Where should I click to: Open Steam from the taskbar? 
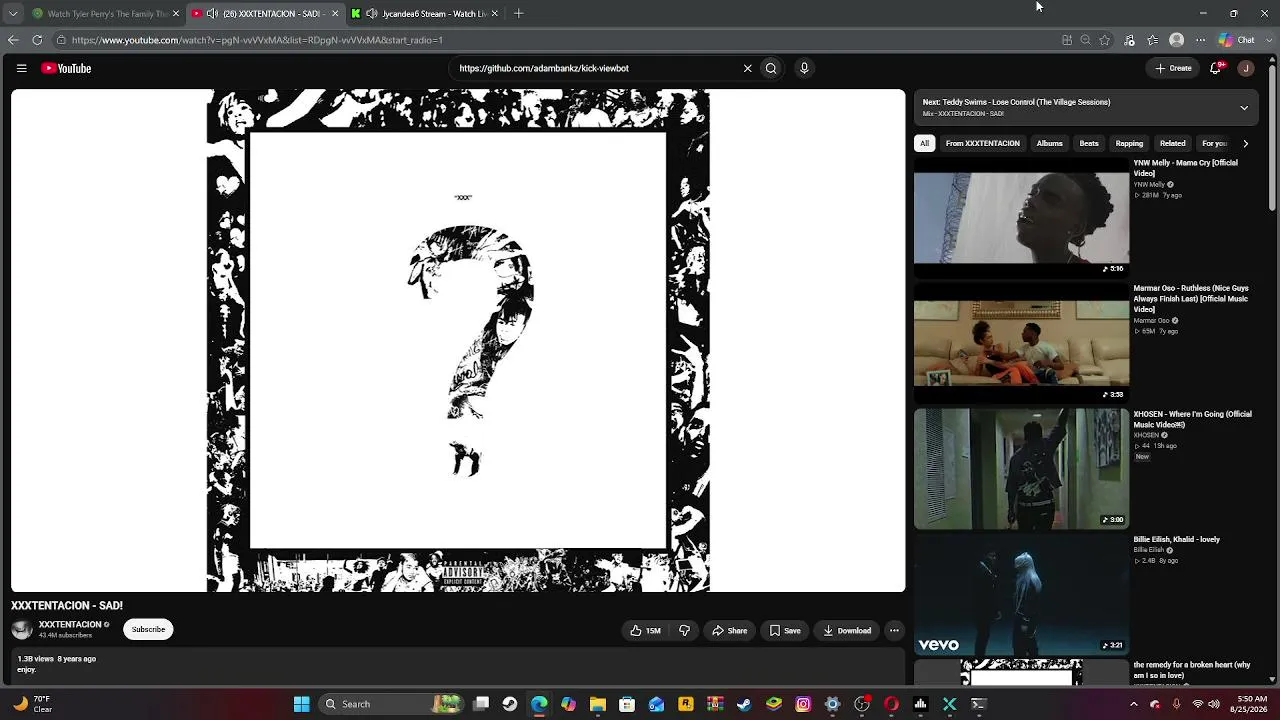coord(744,704)
